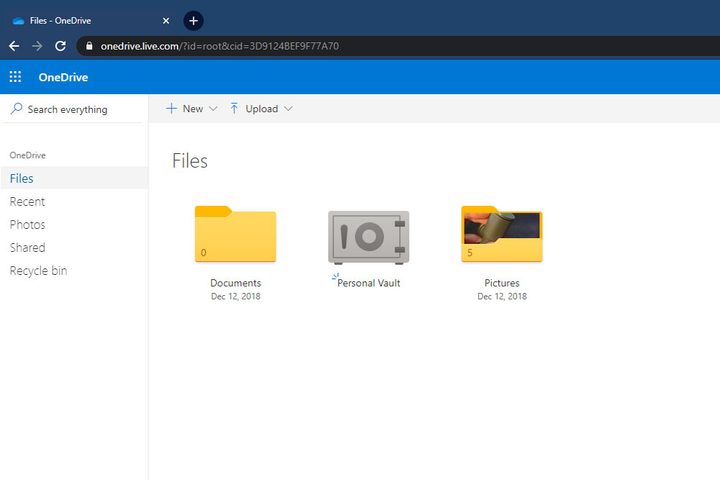Click the browser forward arrow
This screenshot has height=480, width=720.
point(37,46)
